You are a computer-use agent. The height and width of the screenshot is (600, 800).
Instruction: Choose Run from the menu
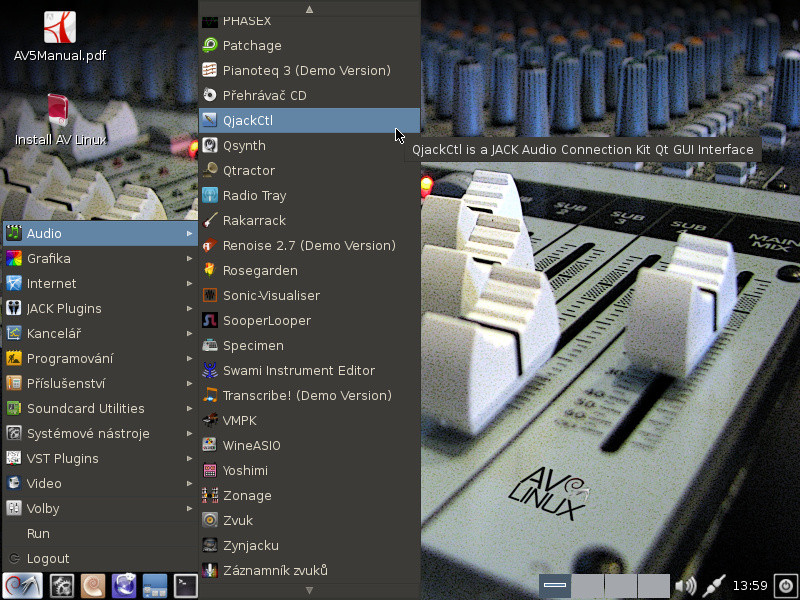tap(100, 533)
